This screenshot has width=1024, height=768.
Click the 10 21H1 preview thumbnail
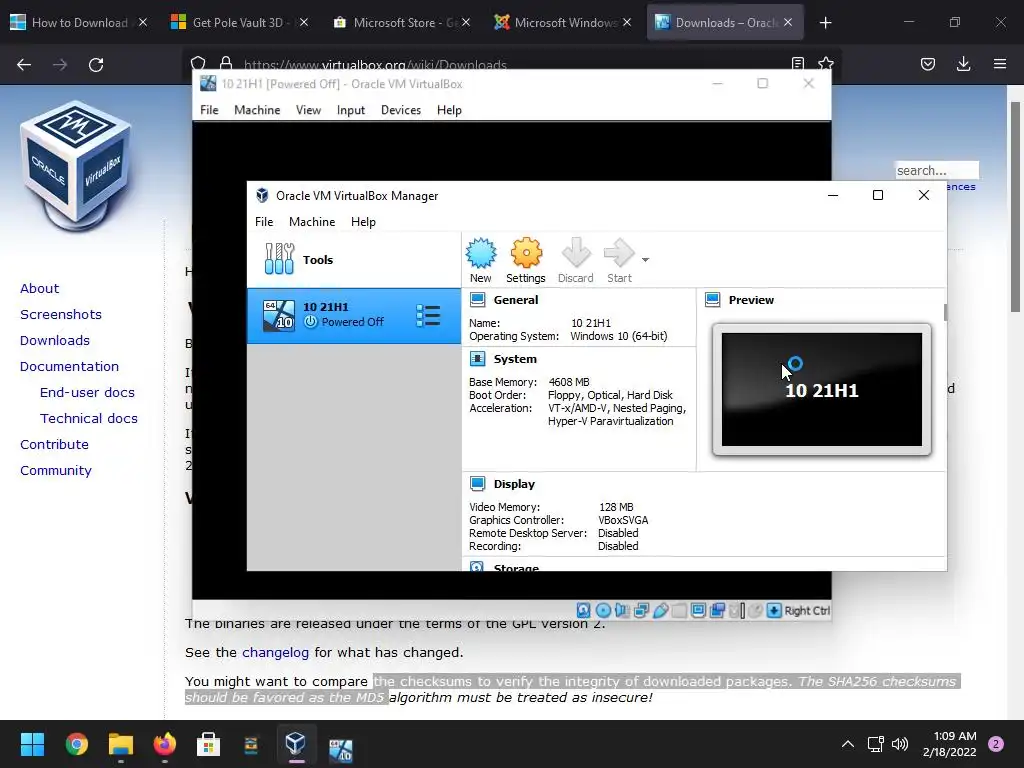tap(822, 389)
